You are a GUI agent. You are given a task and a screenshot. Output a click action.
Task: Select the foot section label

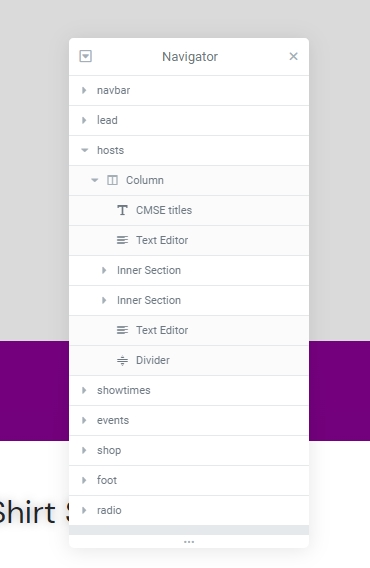[107, 480]
